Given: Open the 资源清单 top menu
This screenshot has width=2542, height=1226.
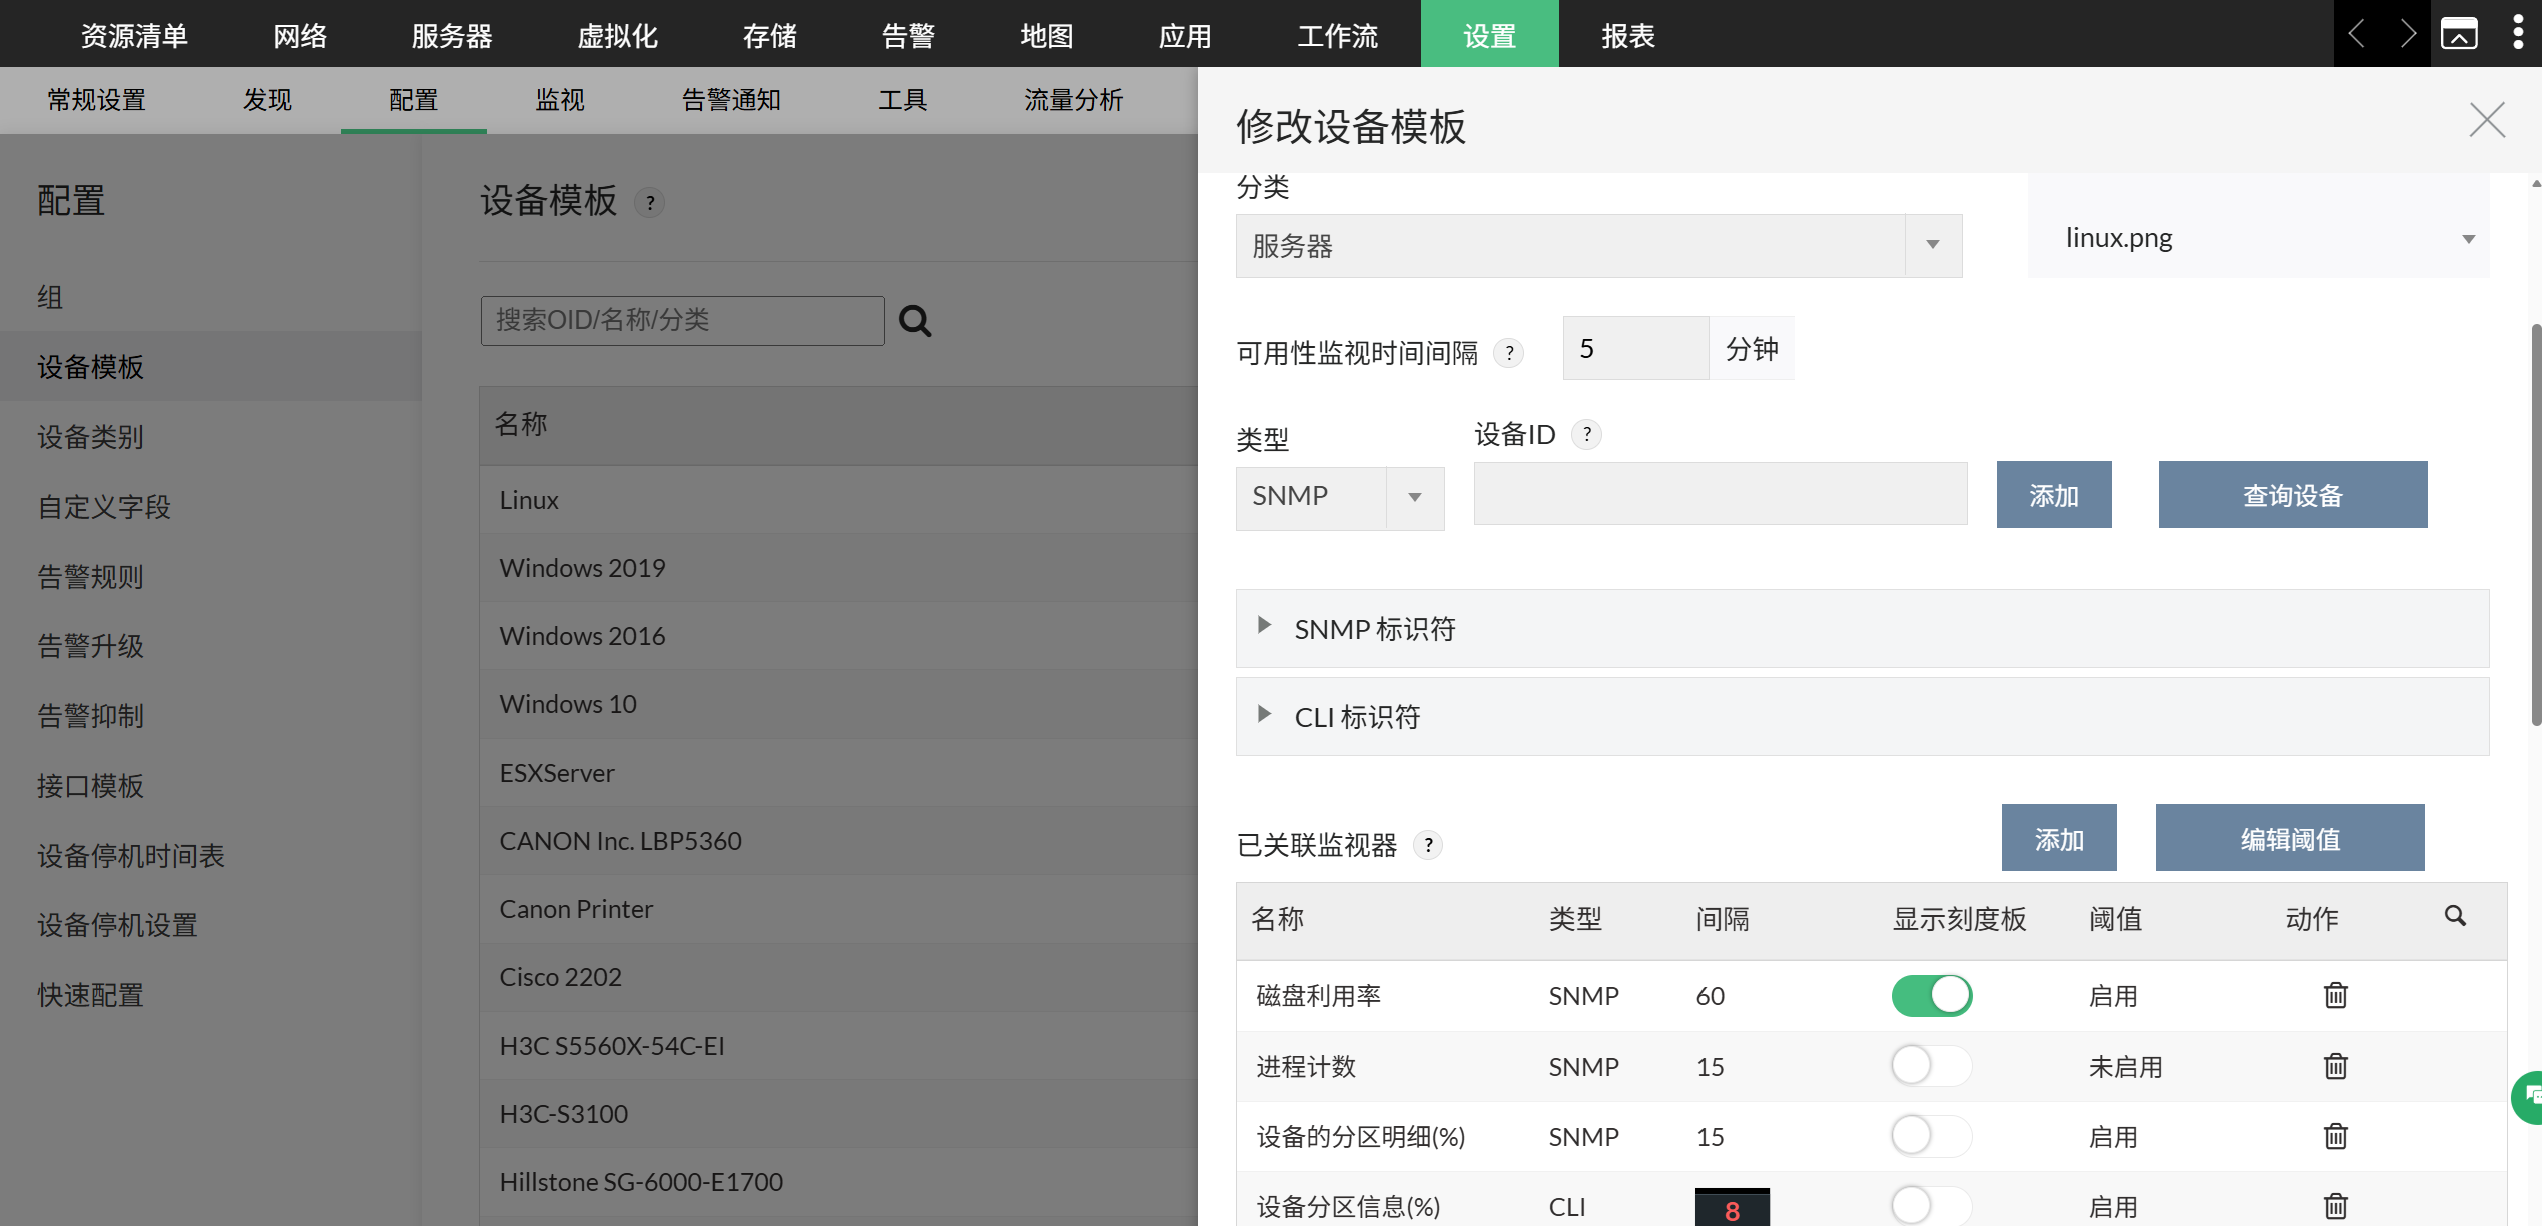Looking at the screenshot, I should 134,35.
